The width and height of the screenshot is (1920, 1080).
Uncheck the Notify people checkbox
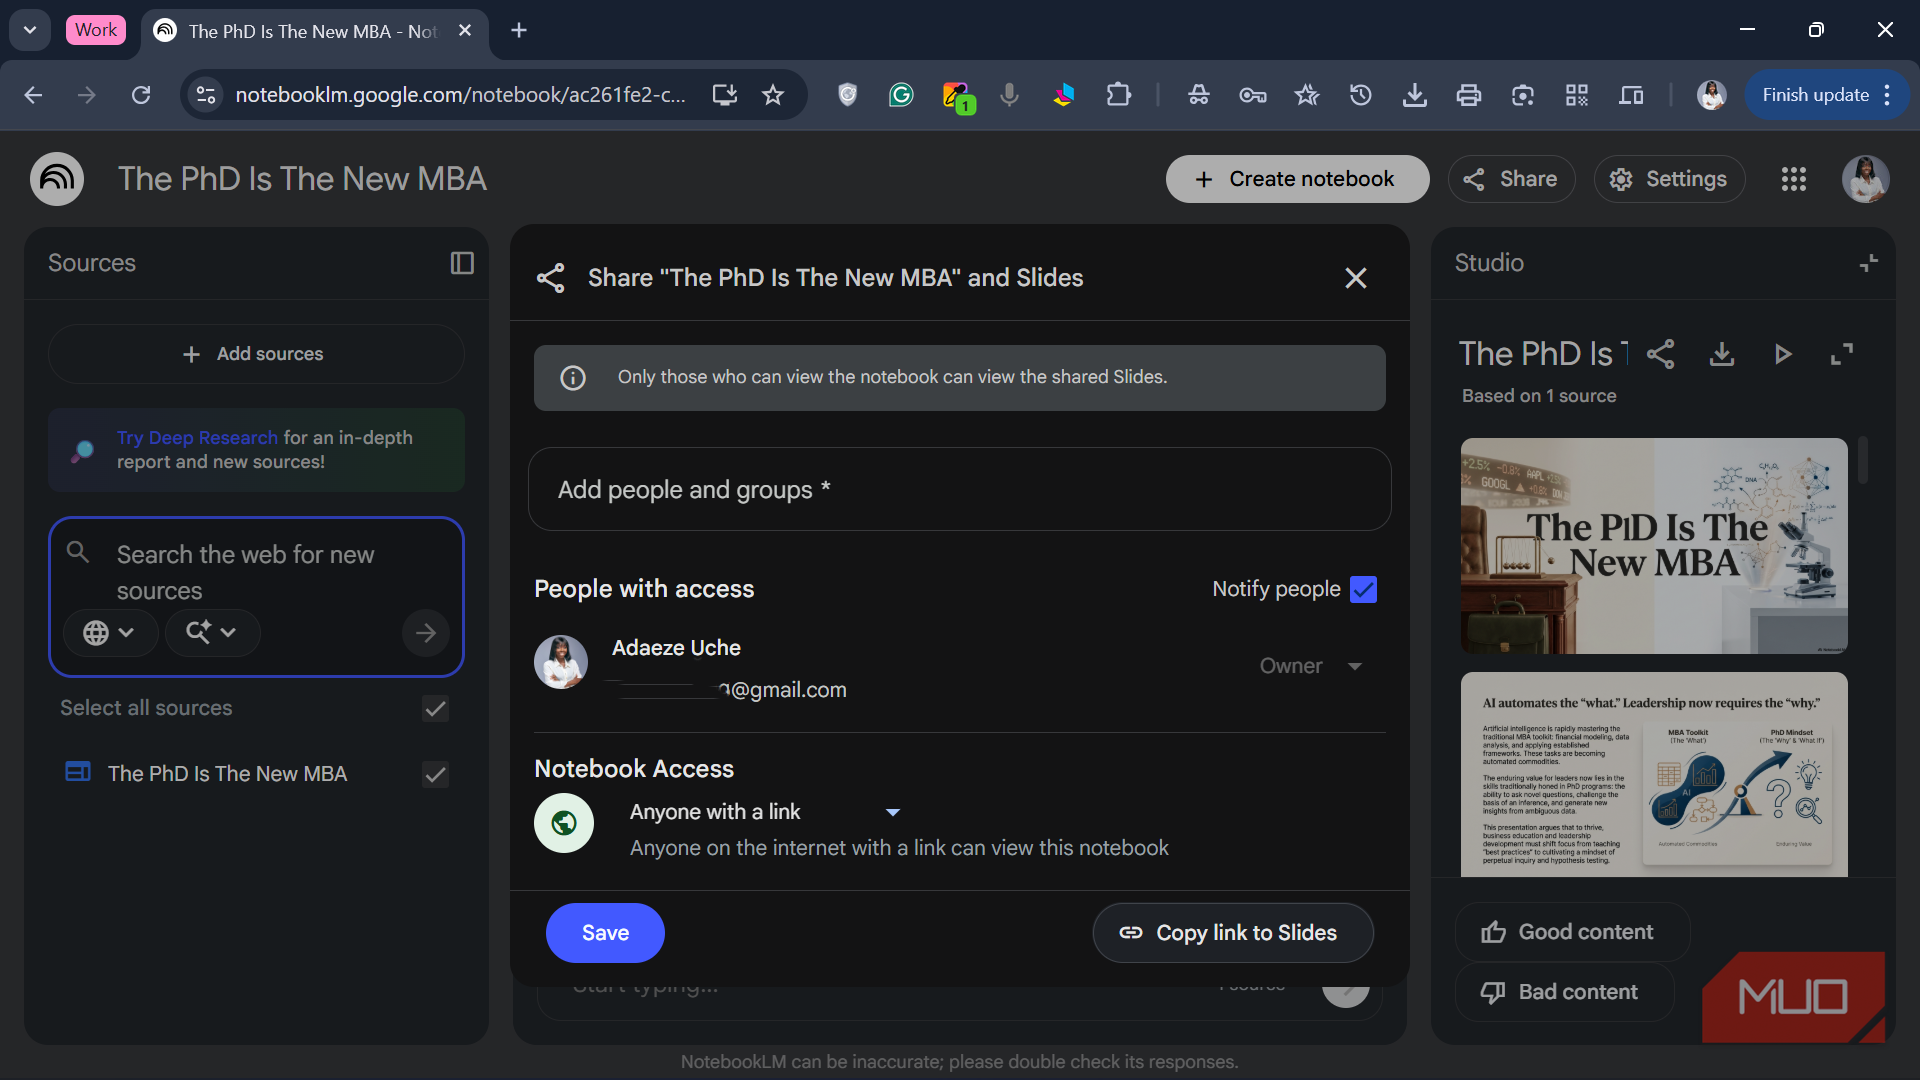[x=1363, y=590]
